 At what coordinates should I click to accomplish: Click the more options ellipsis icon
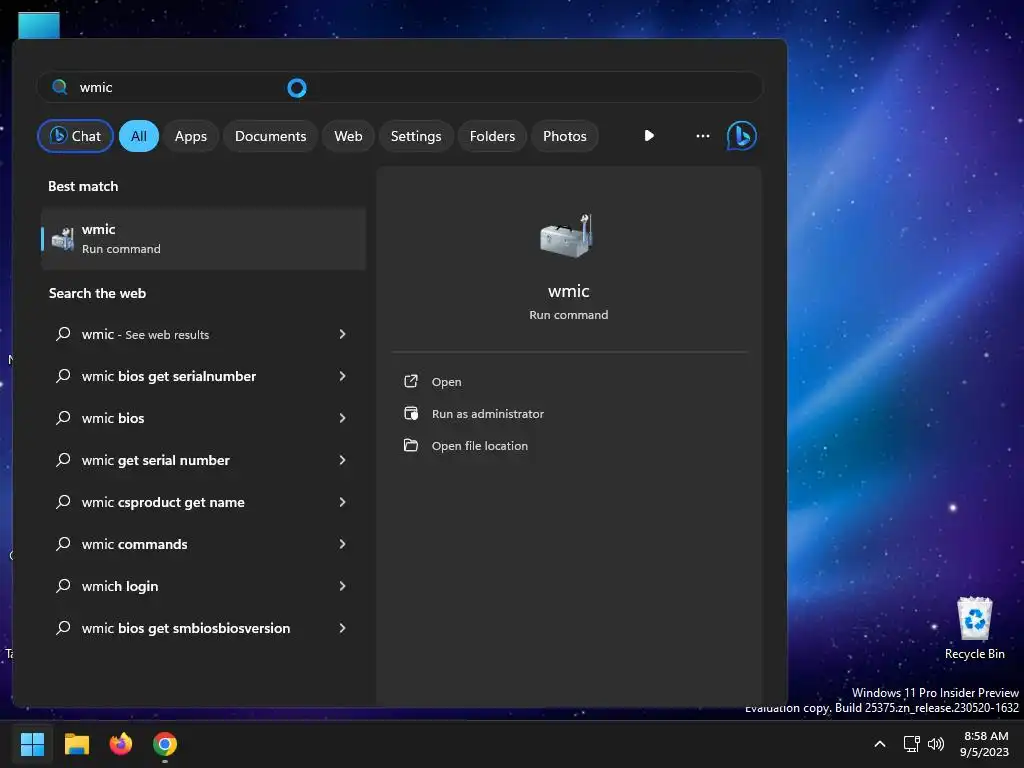(x=703, y=136)
